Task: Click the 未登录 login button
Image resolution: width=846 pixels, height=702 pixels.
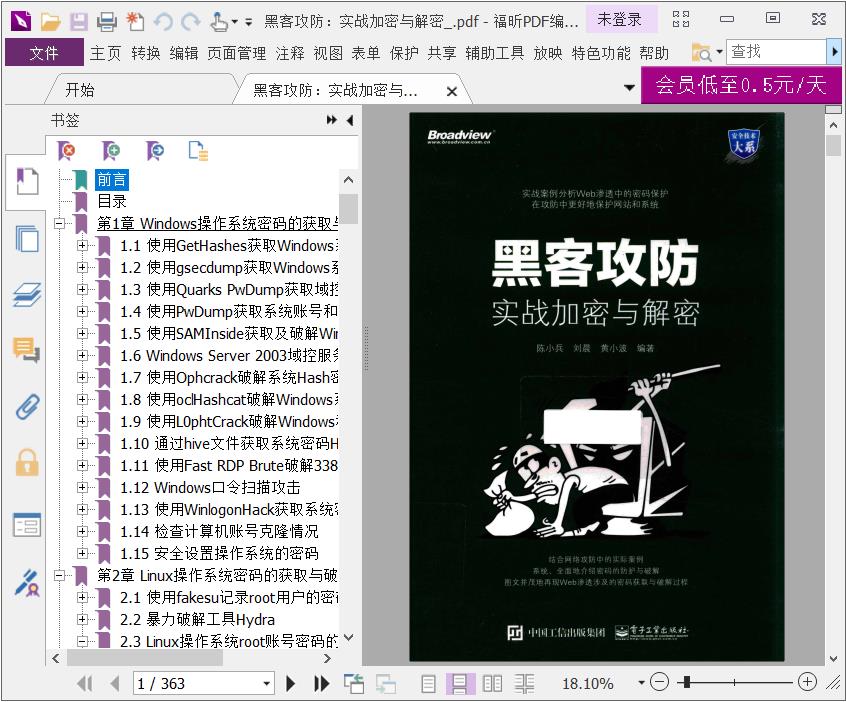Action: (620, 20)
